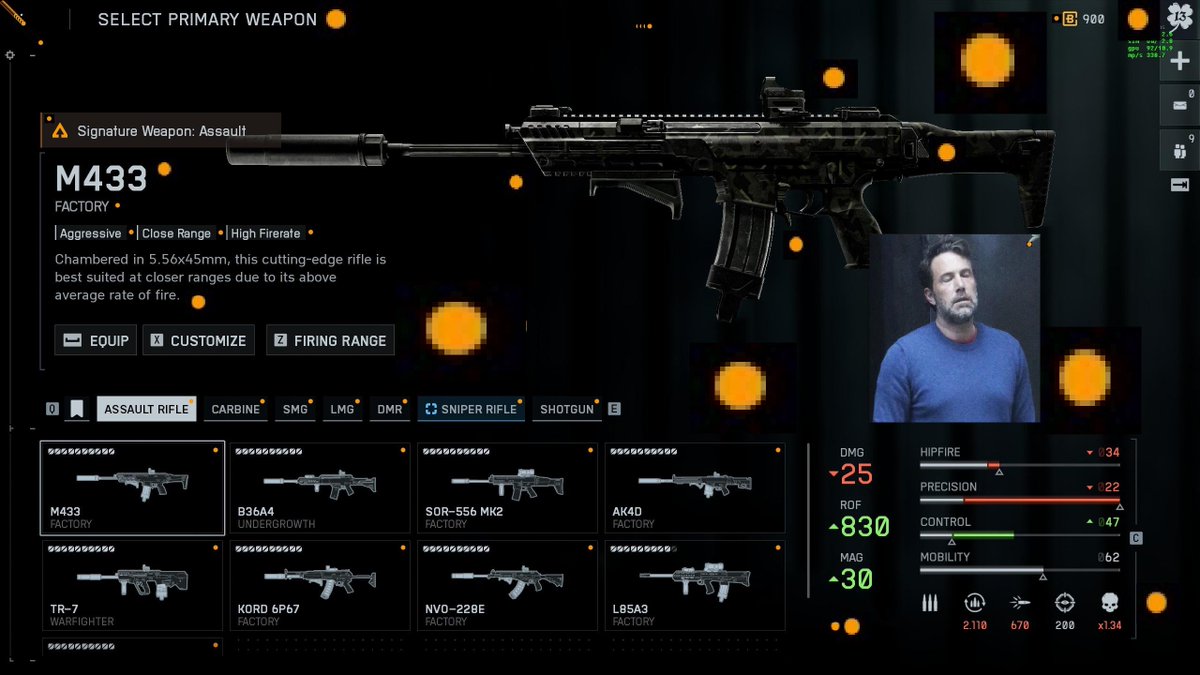1200x675 pixels.
Task: Click the High Firerate trait tag
Action: coord(266,233)
